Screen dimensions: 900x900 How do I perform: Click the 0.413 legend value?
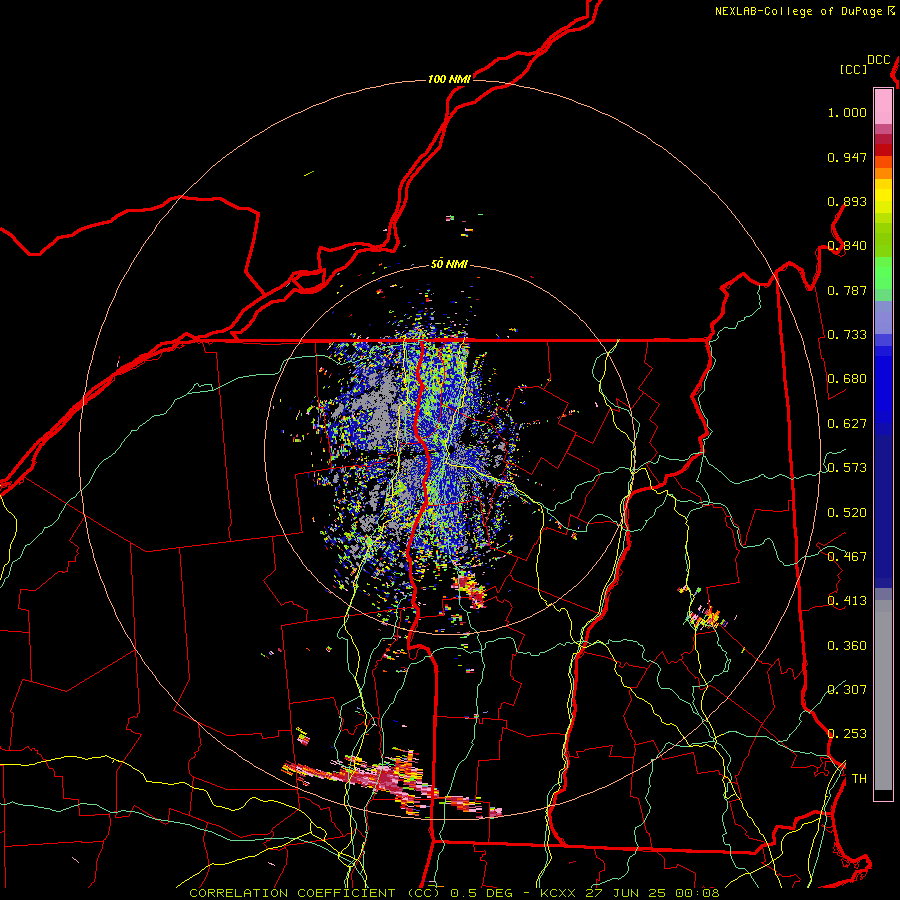pyautogui.click(x=847, y=601)
